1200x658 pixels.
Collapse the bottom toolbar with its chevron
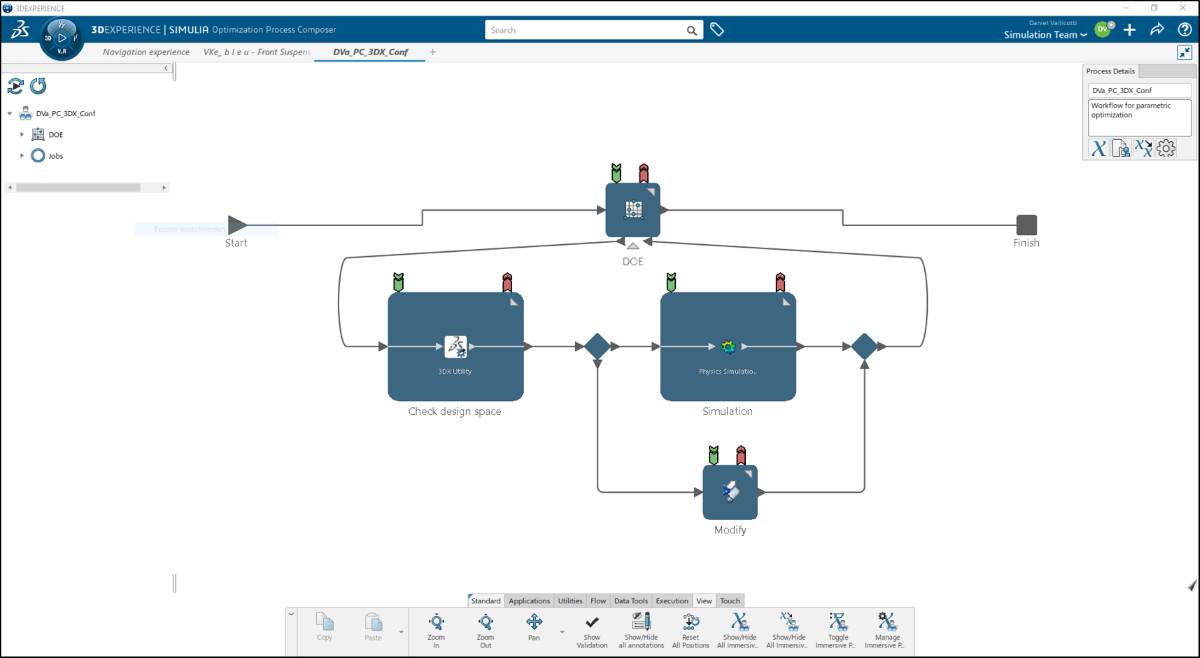point(291,614)
